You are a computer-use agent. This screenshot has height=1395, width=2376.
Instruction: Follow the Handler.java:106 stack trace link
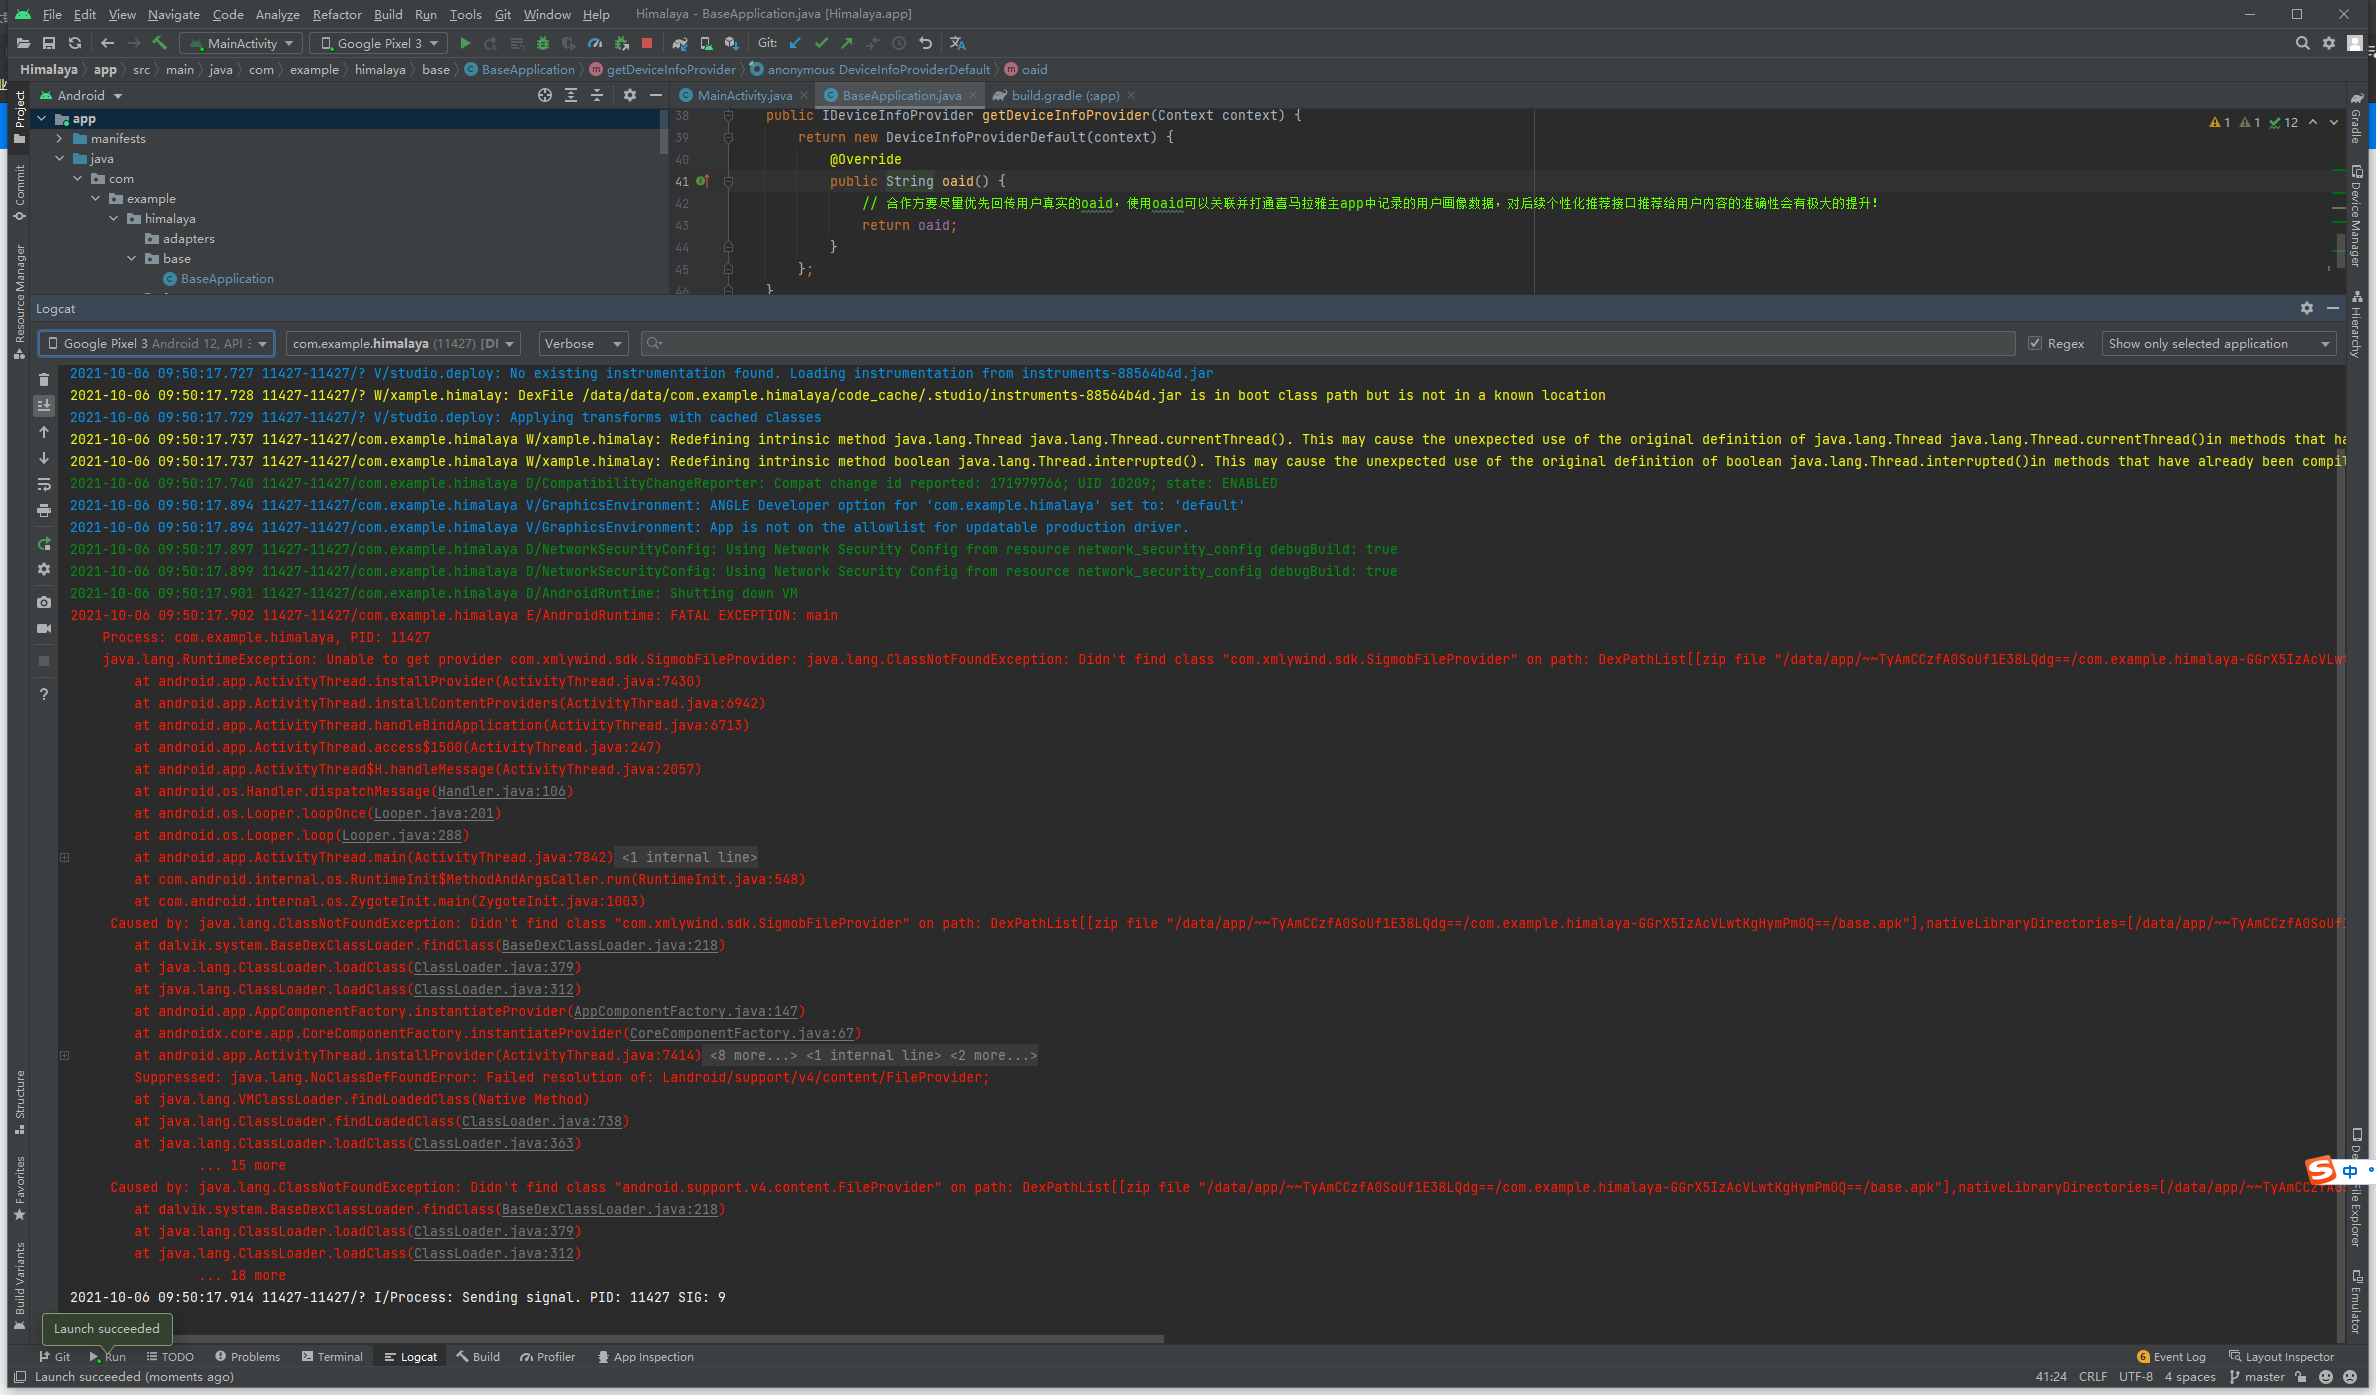(502, 791)
